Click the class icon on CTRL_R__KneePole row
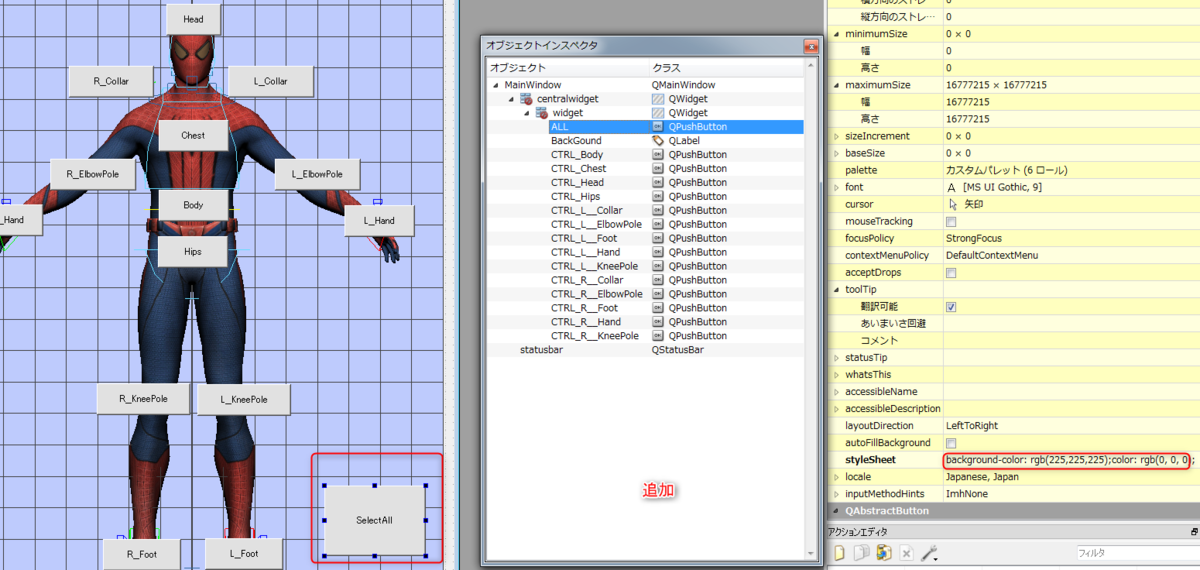 click(x=658, y=337)
